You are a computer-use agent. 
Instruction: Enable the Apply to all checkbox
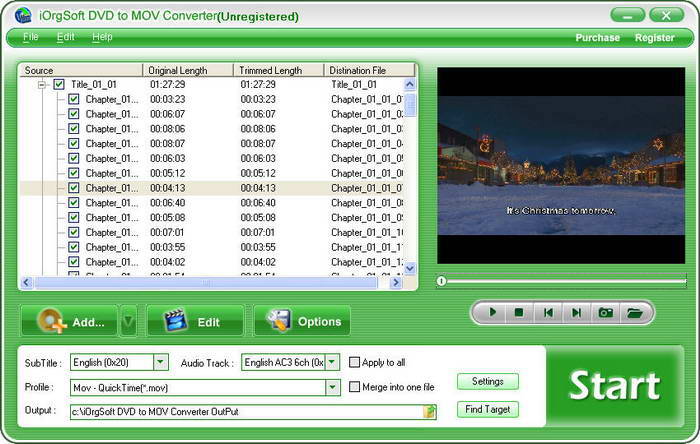[x=354, y=362]
